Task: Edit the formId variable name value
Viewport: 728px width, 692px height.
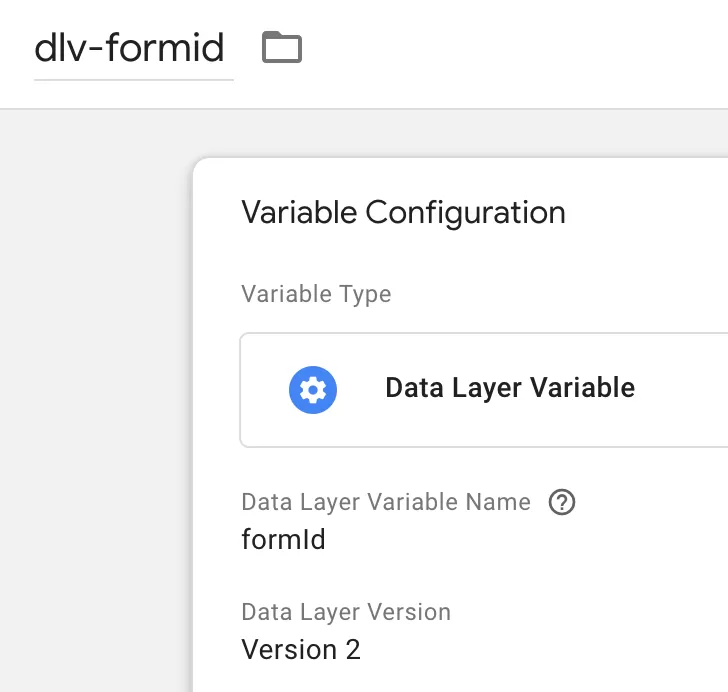Action: 283,539
